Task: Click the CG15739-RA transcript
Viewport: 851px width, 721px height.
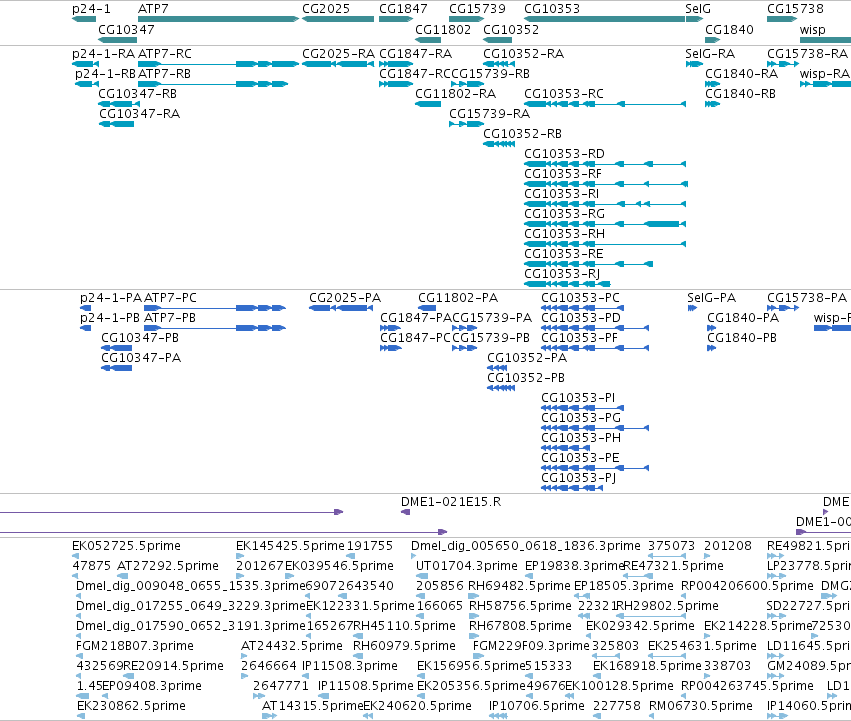Action: (466, 124)
